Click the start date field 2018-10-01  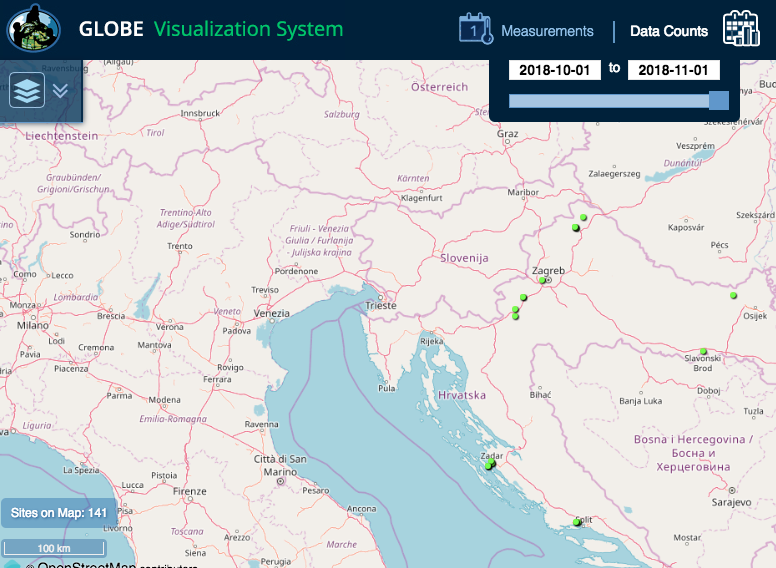tap(555, 70)
